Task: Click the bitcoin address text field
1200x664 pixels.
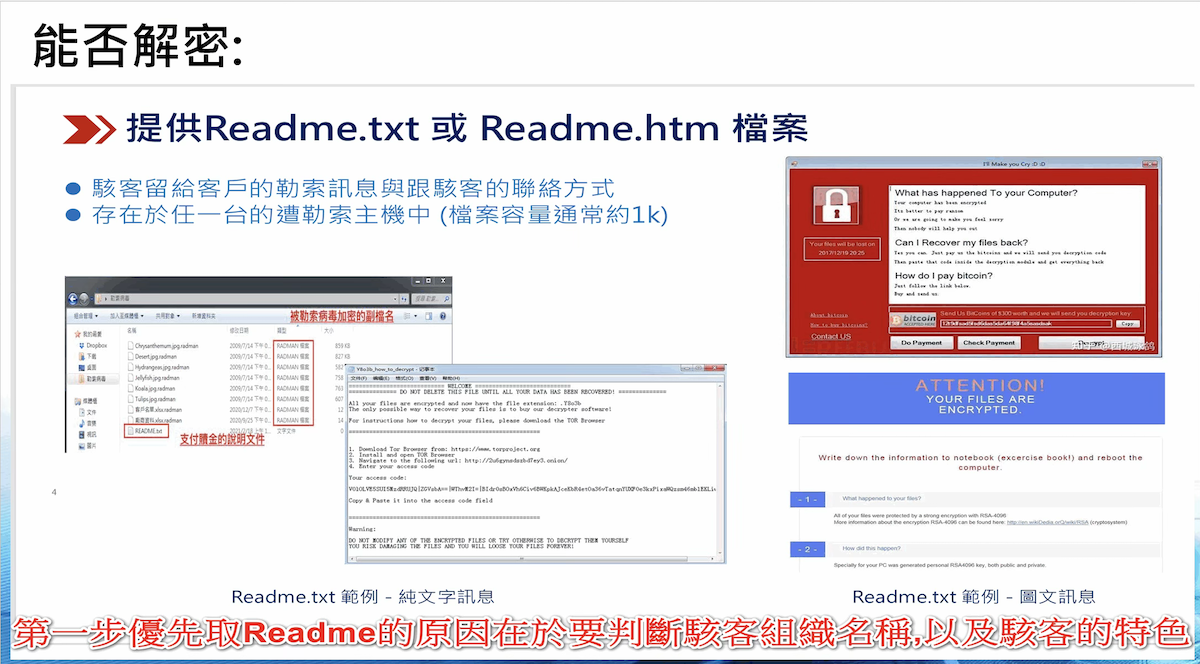Action: (x=1025, y=324)
